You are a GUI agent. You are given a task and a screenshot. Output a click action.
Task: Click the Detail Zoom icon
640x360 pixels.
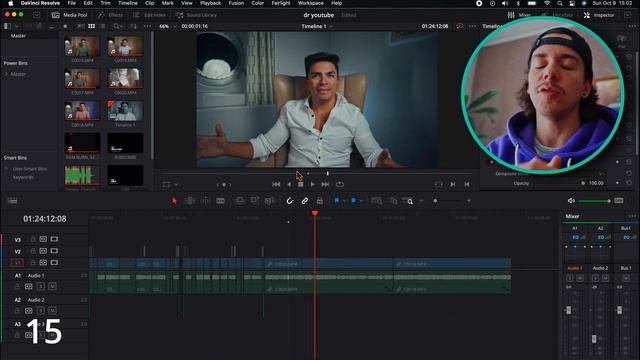393,201
